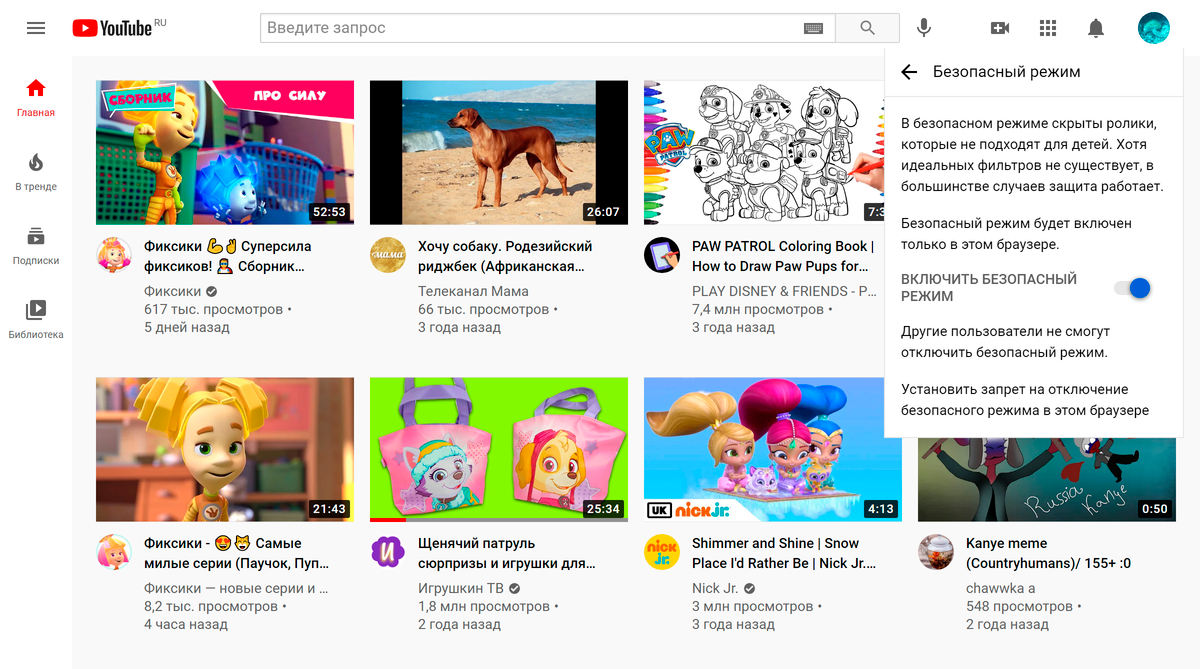Open video title Kanye meme (Countryhumans)
This screenshot has width=1200, height=669.
(1048, 553)
